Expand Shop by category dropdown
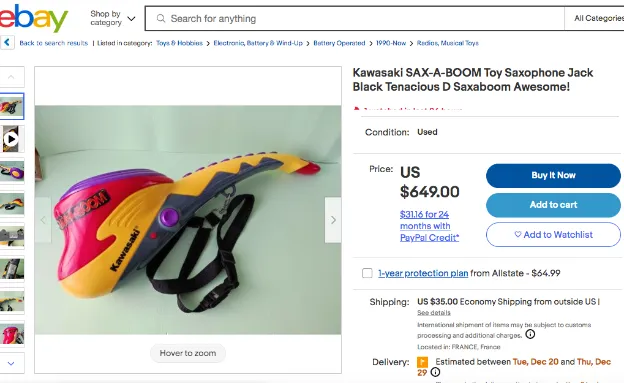Viewport: 624px width, 383px height. [x=113, y=18]
